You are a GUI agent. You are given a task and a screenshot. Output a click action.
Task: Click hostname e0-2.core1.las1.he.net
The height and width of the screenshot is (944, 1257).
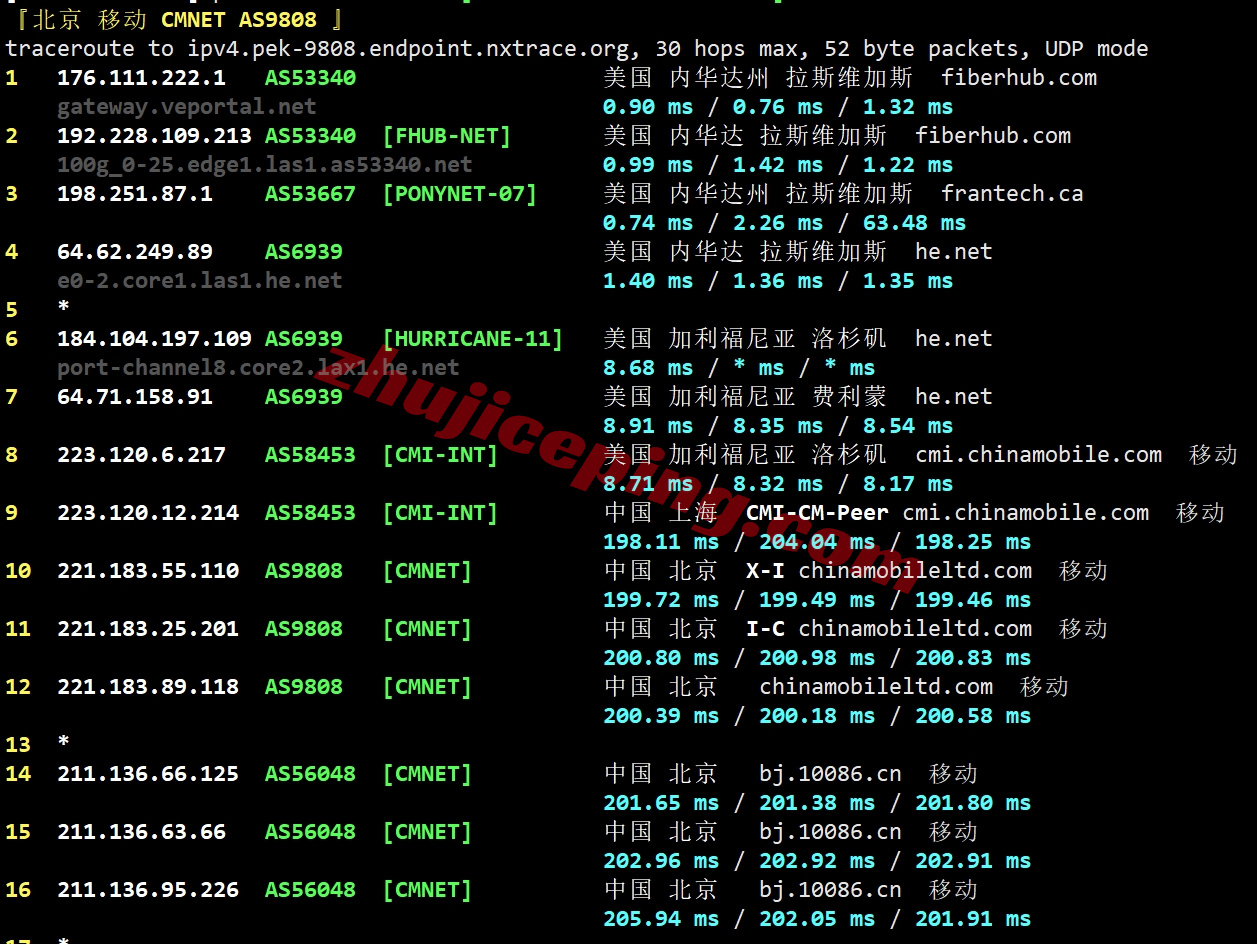click(x=199, y=280)
